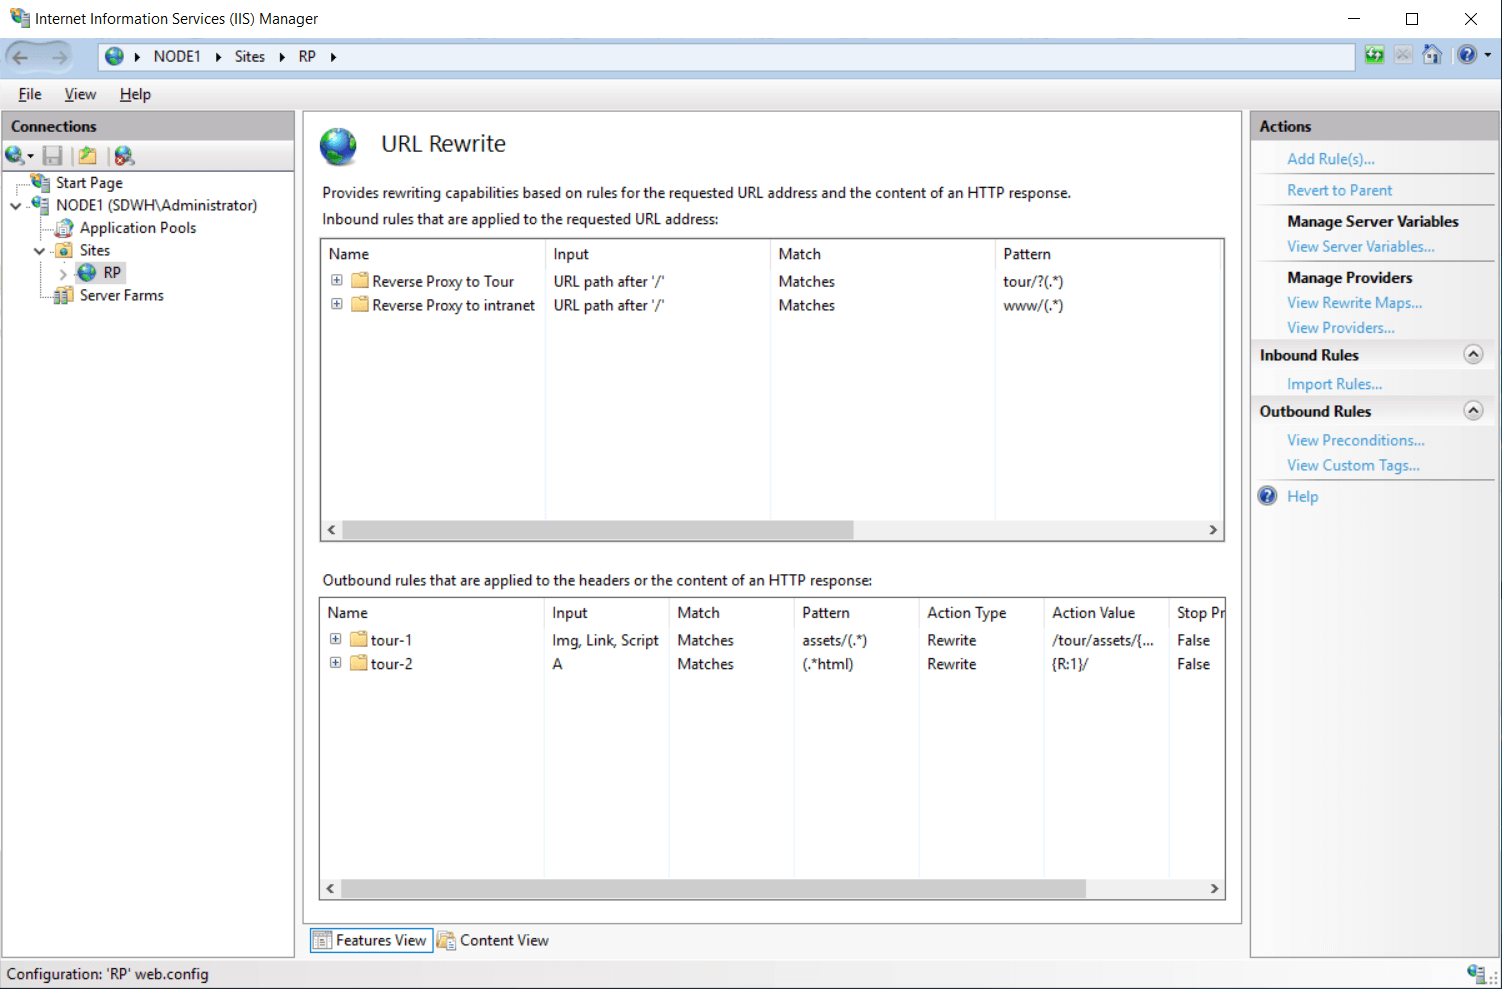This screenshot has width=1502, height=989.
Task: Open View Rewrite Maps
Action: click(x=1354, y=302)
